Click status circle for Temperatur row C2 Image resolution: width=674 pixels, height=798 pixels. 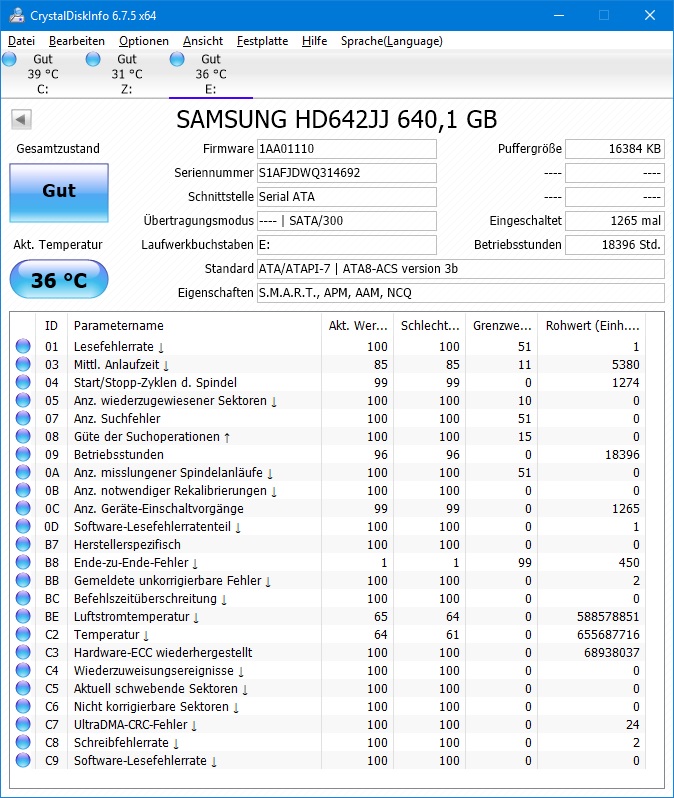coord(23,634)
